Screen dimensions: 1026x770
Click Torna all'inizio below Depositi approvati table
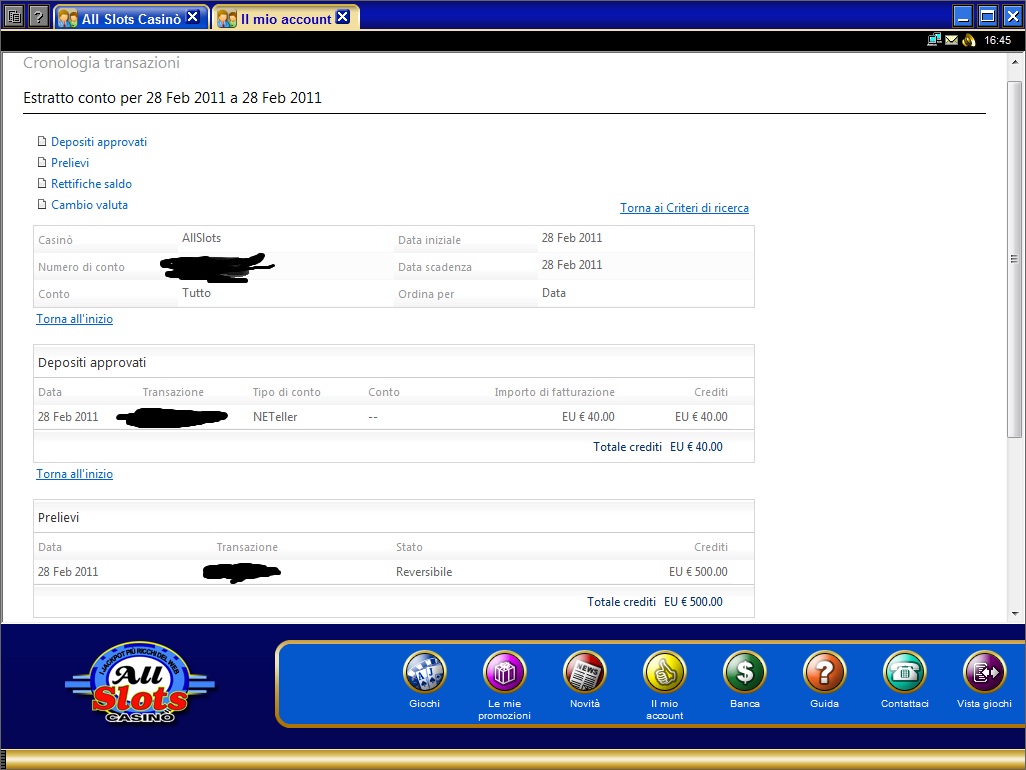tap(75, 474)
